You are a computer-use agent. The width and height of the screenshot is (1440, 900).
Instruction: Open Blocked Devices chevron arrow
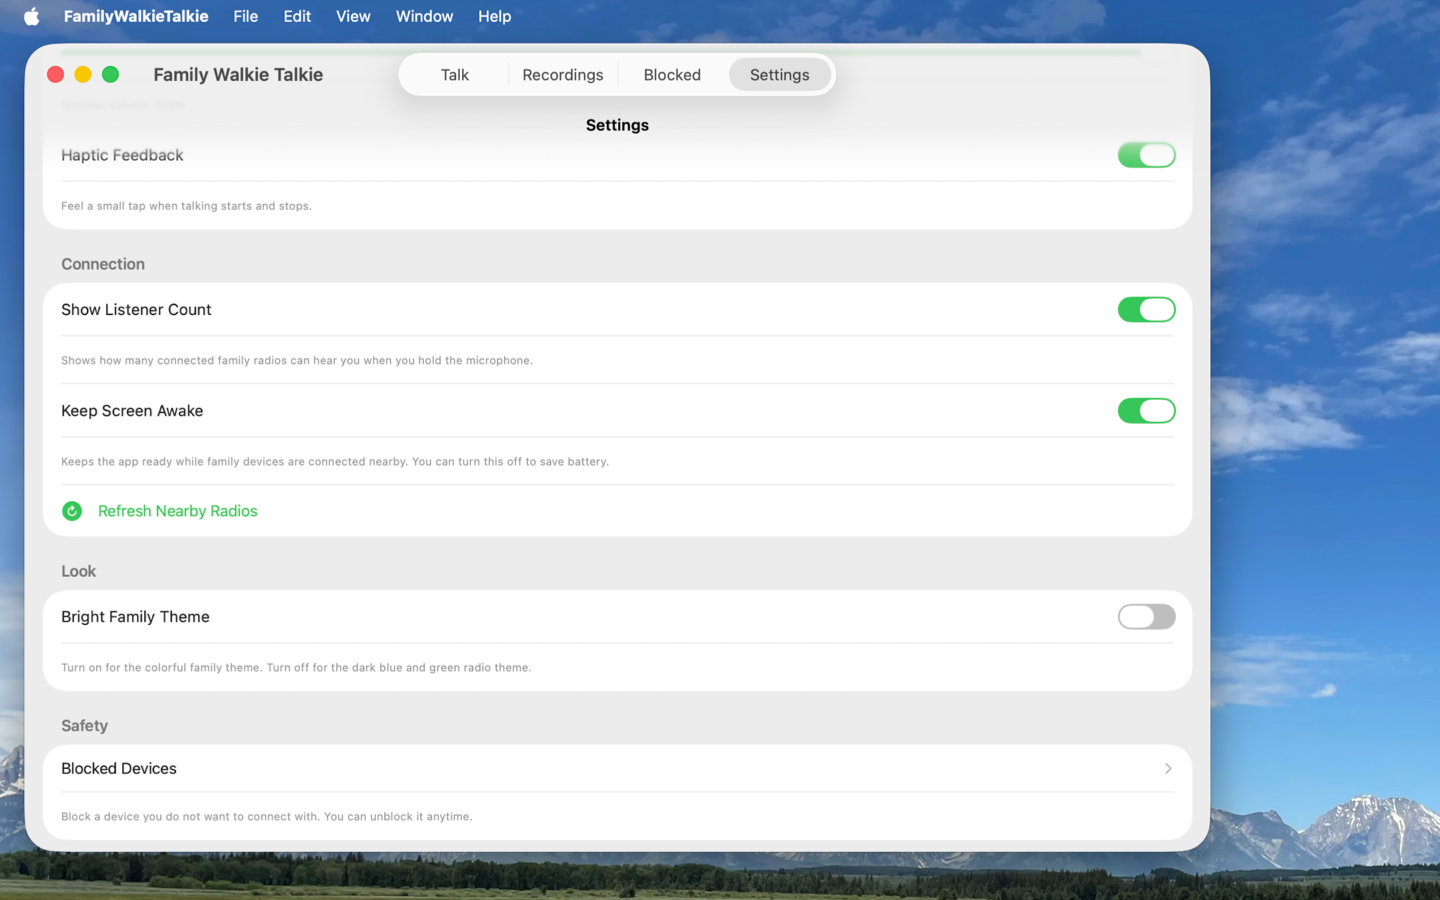(1167, 769)
